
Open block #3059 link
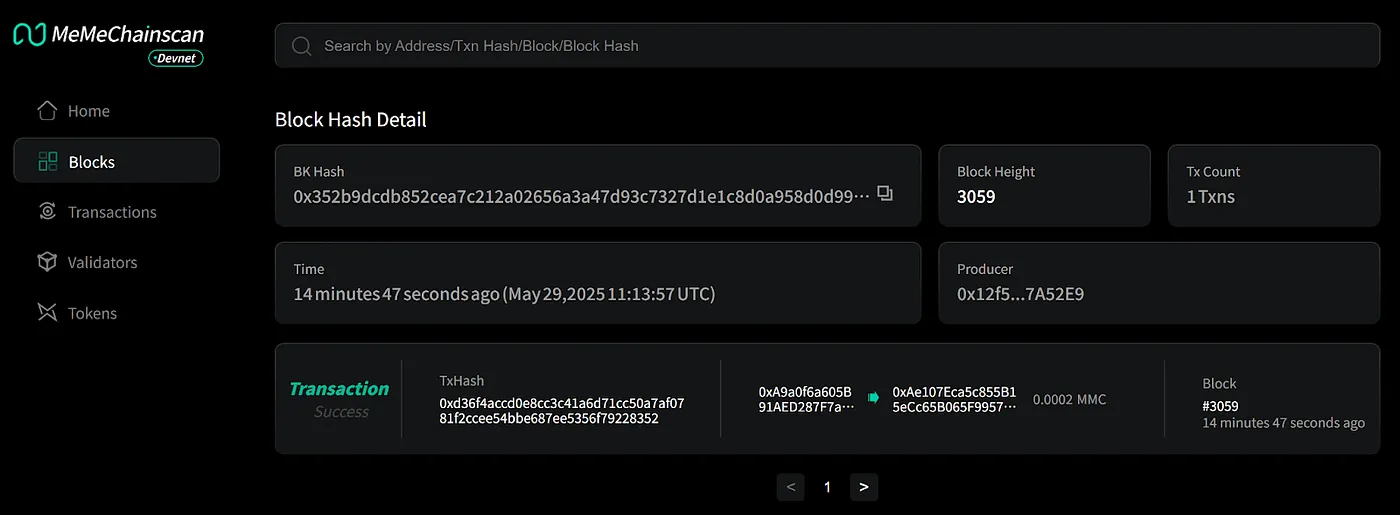[x=1220, y=406]
